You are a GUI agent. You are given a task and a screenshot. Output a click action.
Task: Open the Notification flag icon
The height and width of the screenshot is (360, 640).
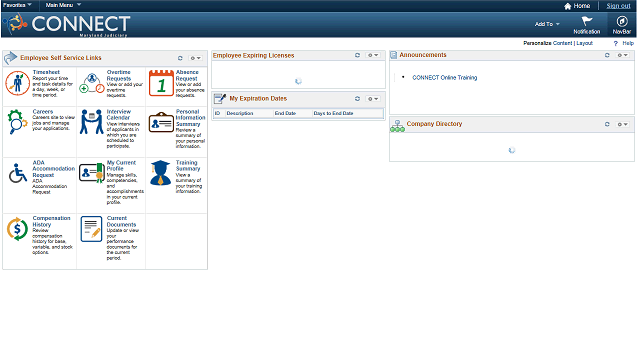click(587, 21)
